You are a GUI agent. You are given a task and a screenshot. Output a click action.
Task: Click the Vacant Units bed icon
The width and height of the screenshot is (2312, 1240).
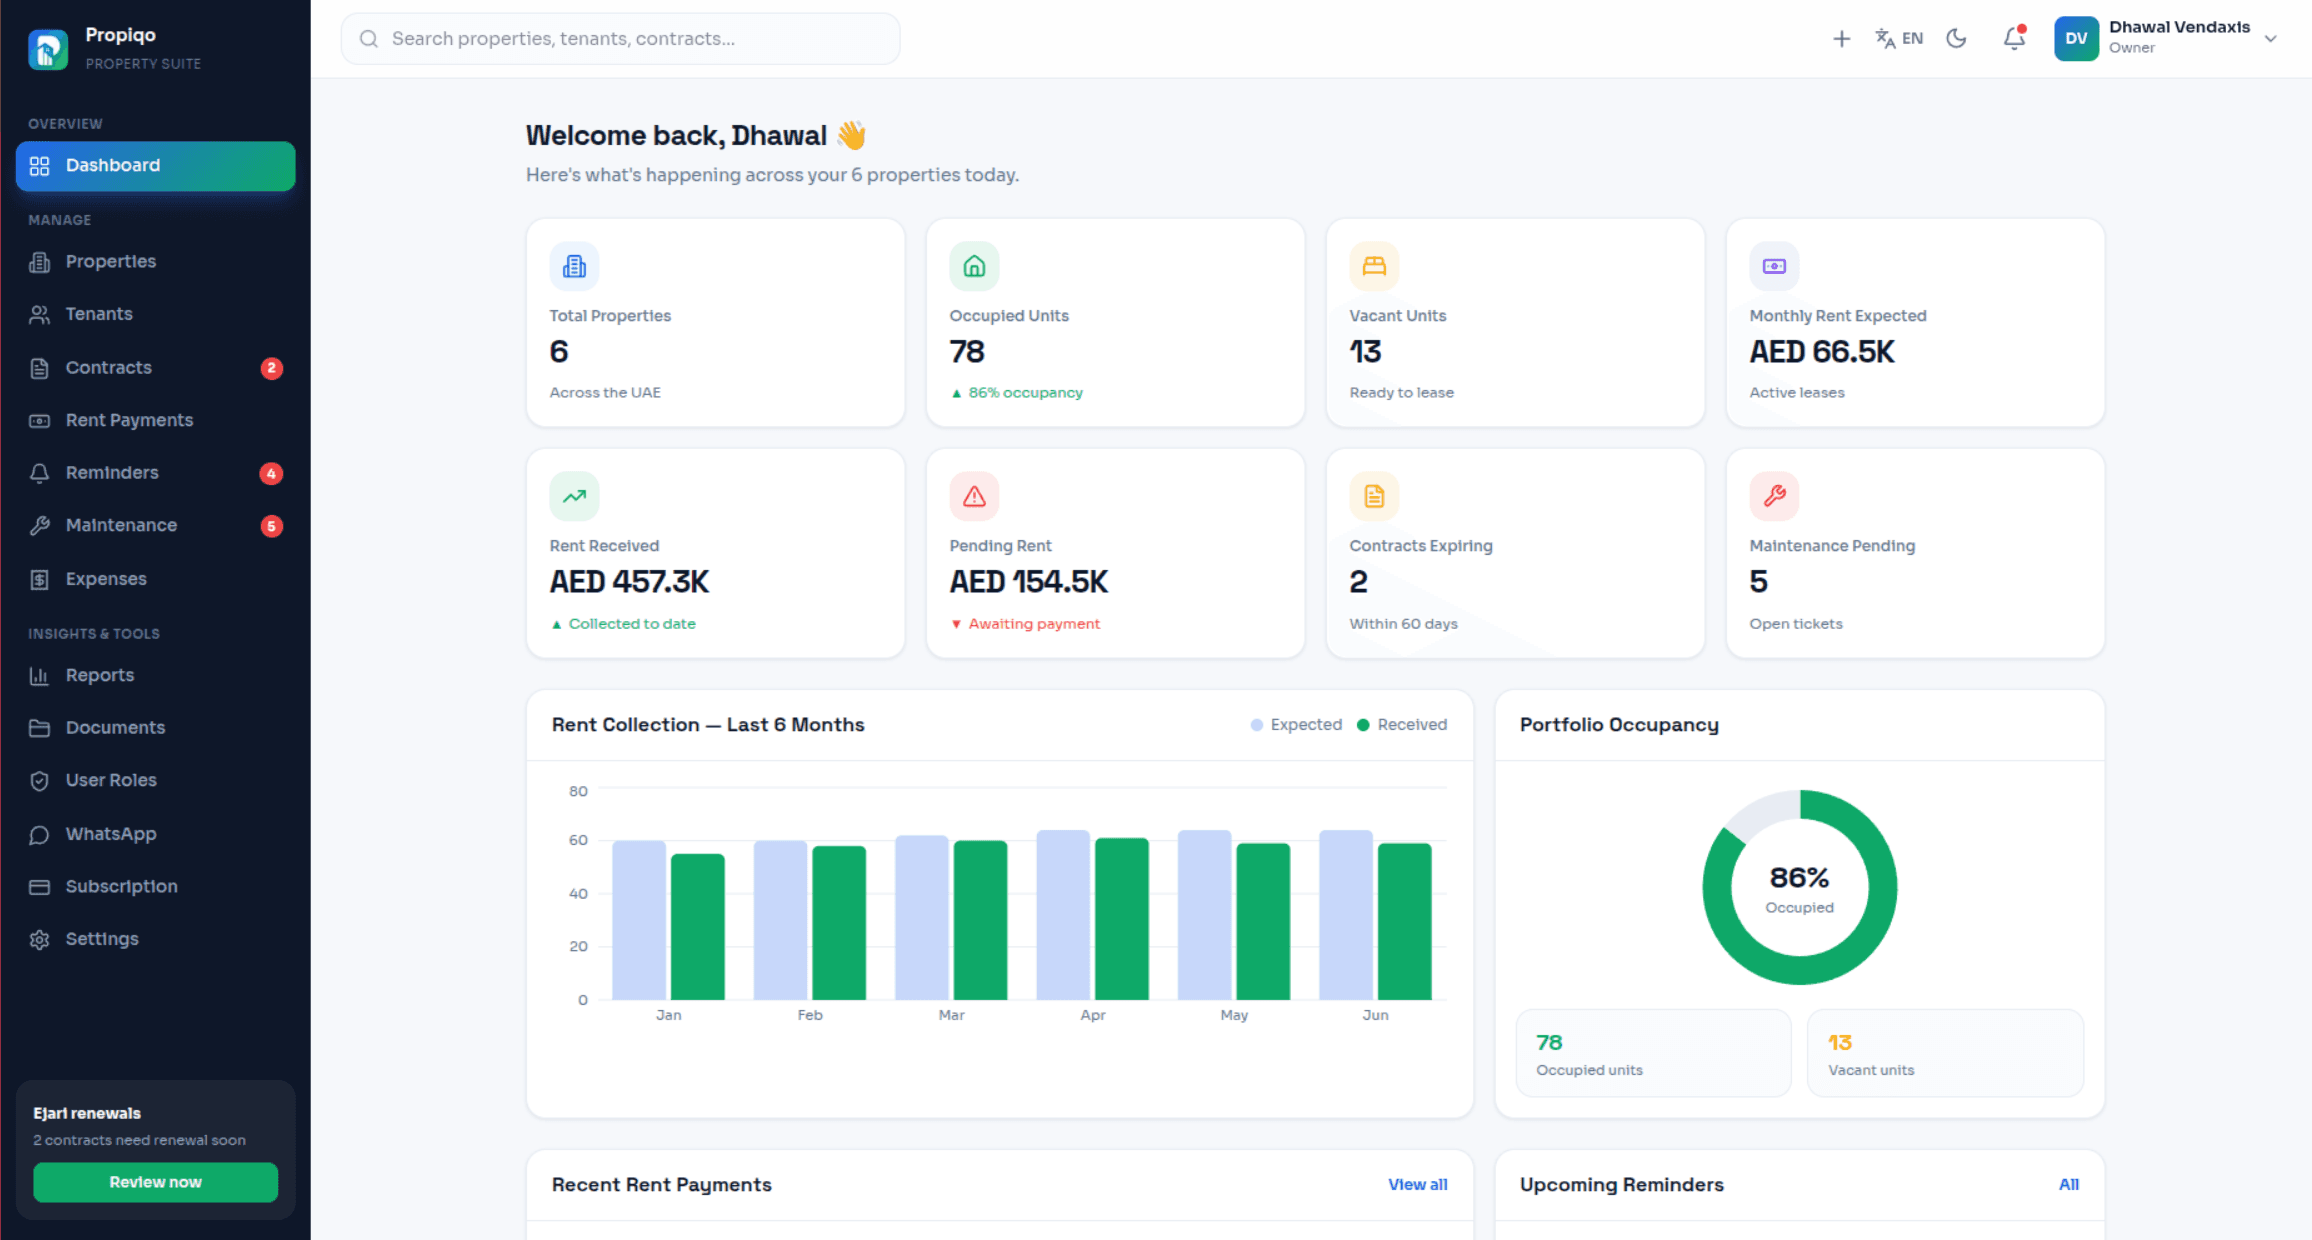coord(1374,266)
